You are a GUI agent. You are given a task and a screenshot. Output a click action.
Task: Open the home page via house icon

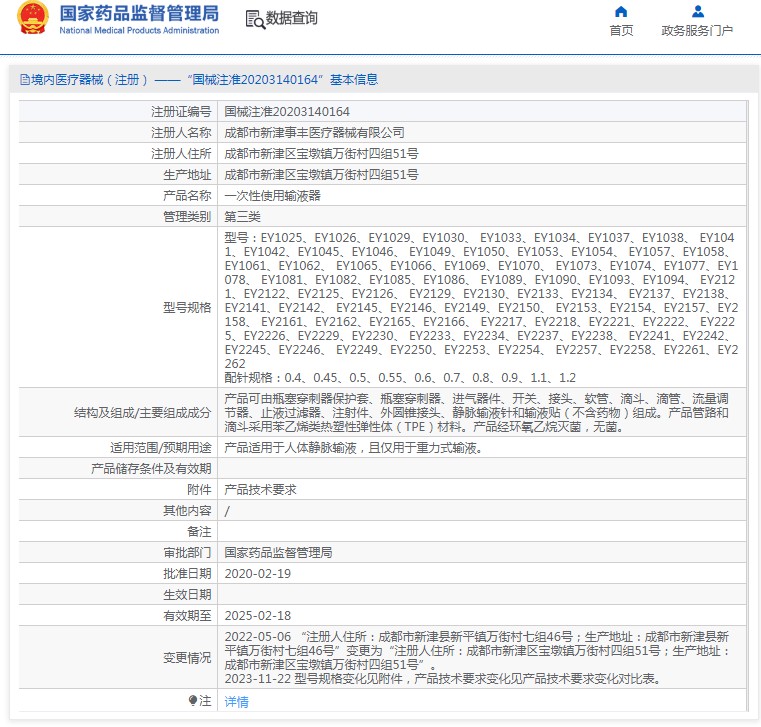[x=621, y=11]
